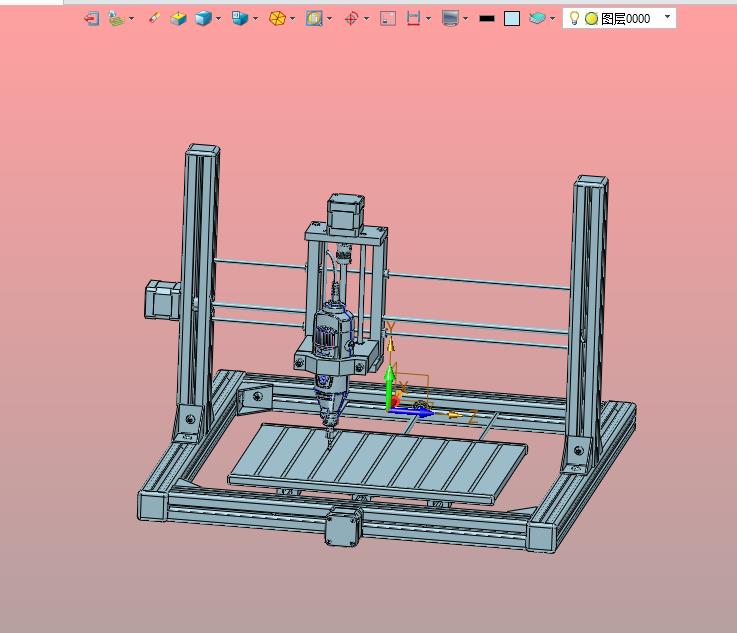Viewport: 737px width, 633px height.
Task: Click the teal surface sheet icon
Action: tap(537, 18)
